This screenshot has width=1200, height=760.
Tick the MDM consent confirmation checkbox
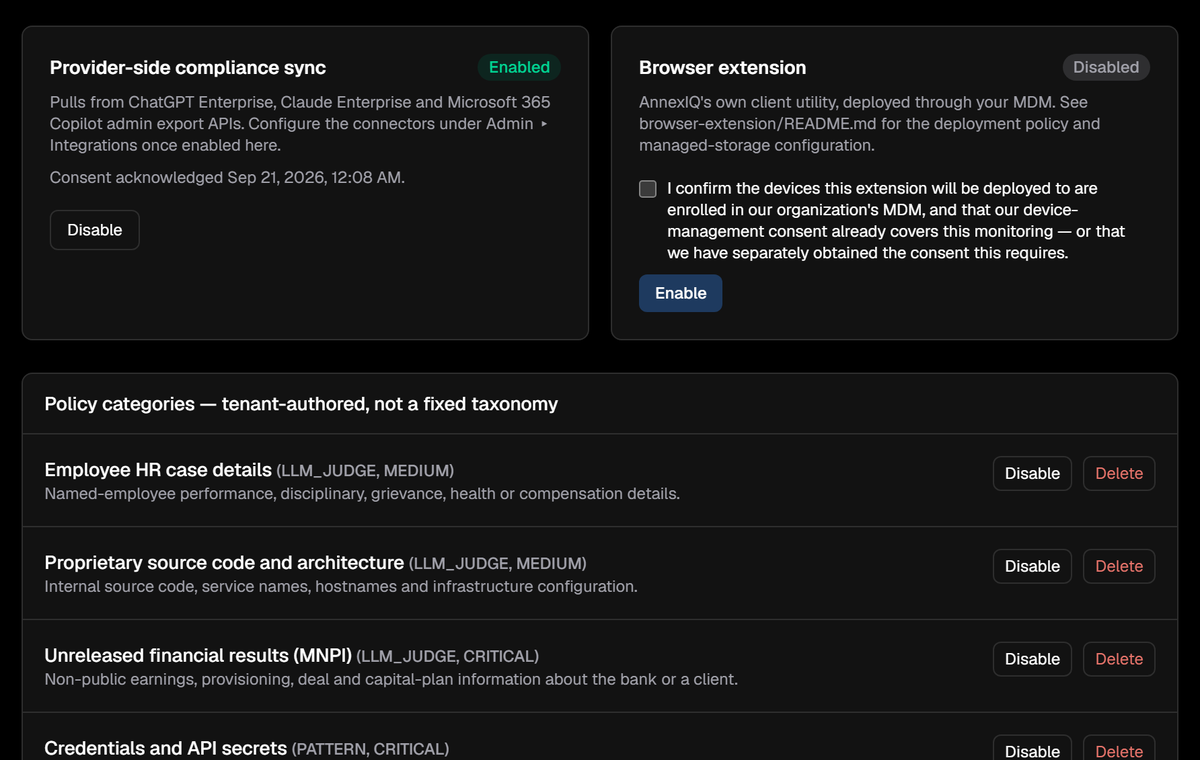[x=648, y=188]
